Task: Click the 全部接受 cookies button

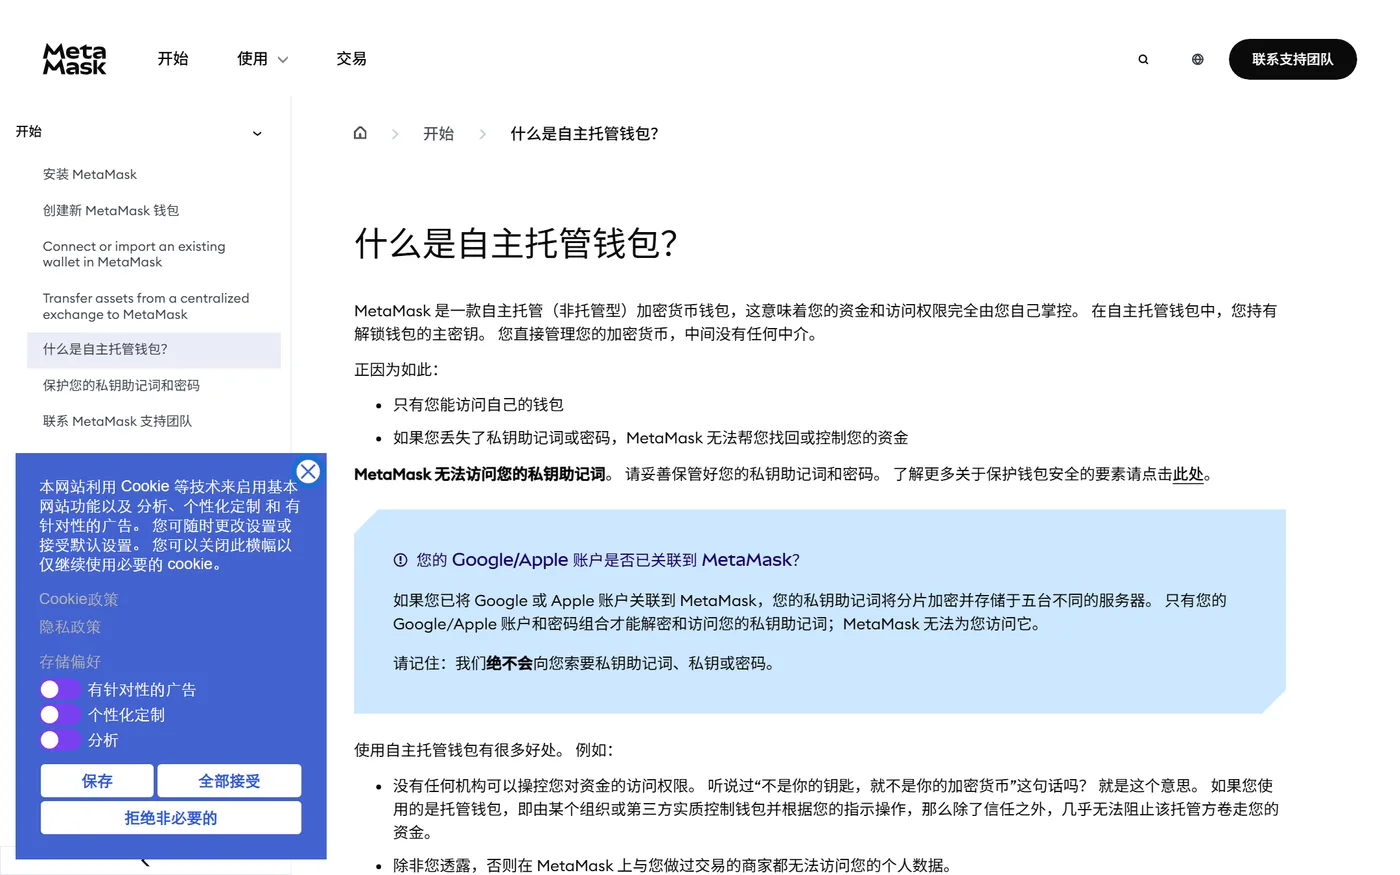Action: coord(229,781)
